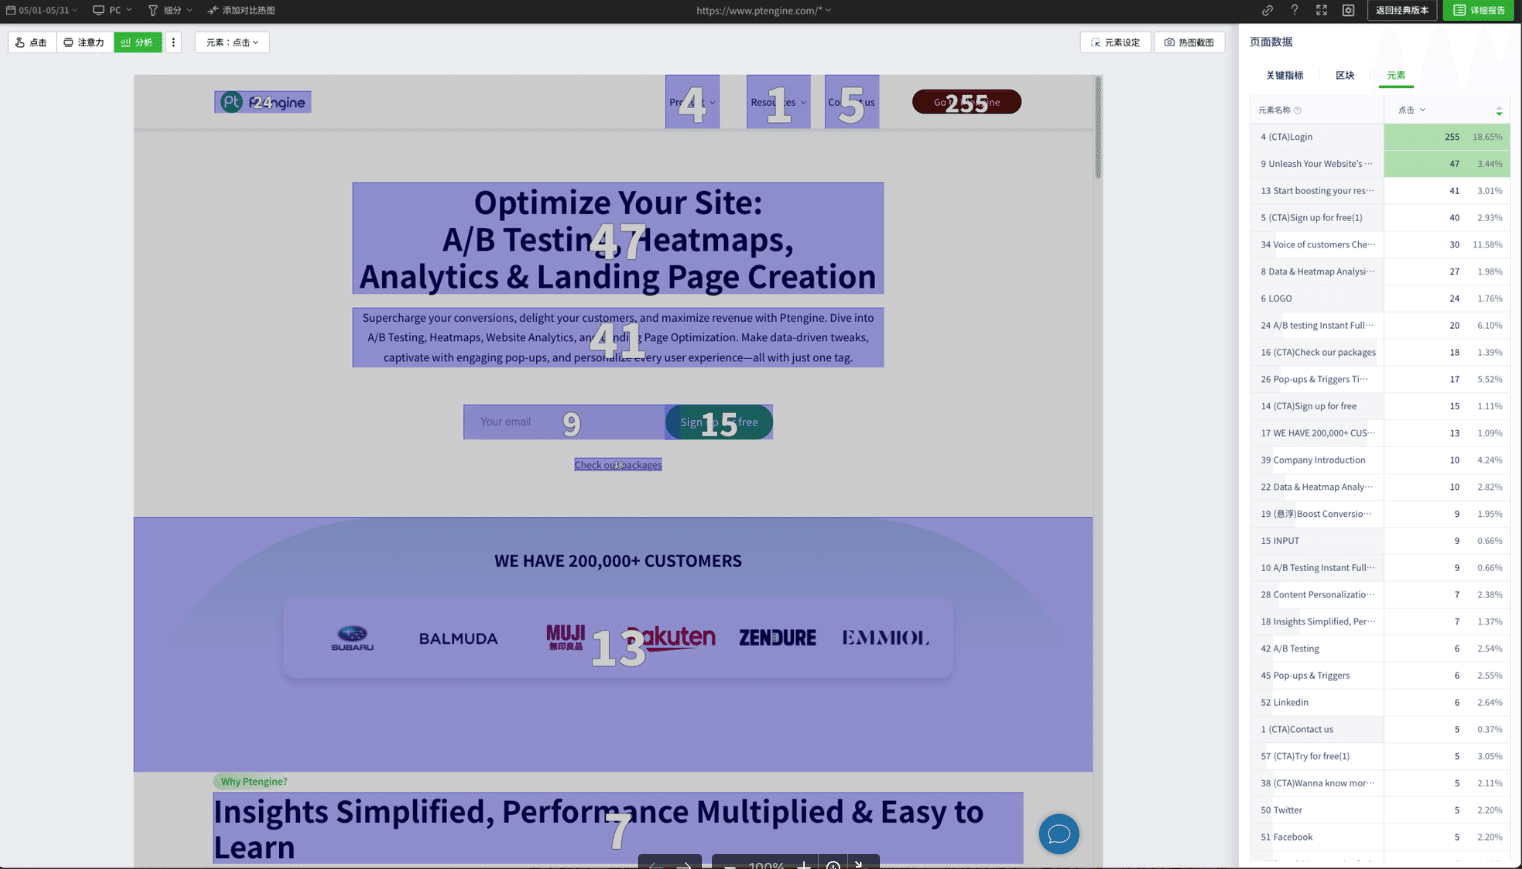1522x869 pixels.
Task: Click the 元素设定 element settings button
Action: click(1115, 42)
